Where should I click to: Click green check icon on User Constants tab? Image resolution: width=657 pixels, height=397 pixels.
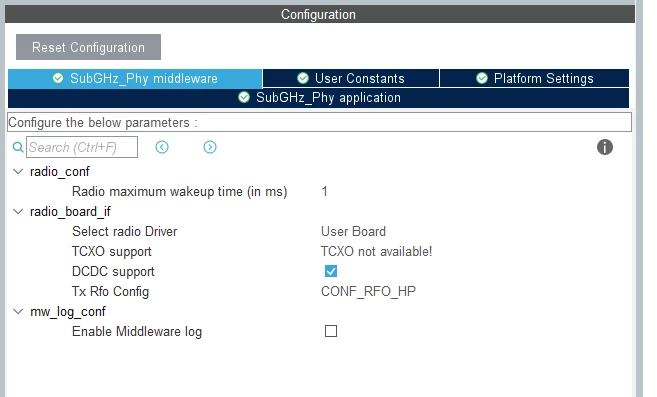303,78
